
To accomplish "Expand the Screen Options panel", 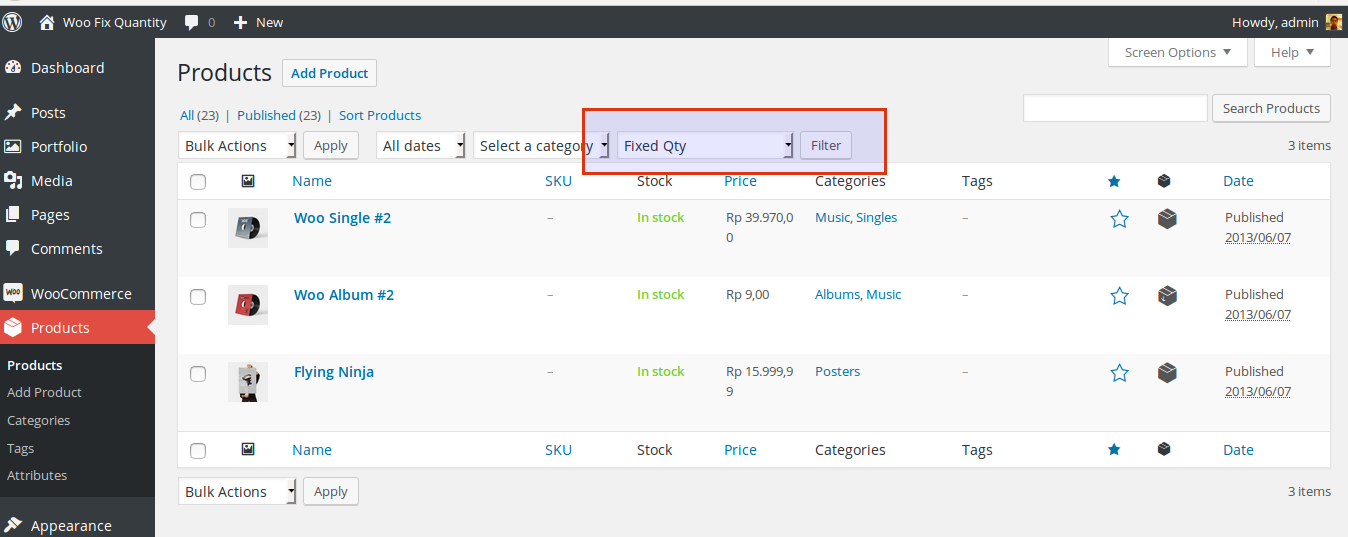I will tap(1178, 53).
